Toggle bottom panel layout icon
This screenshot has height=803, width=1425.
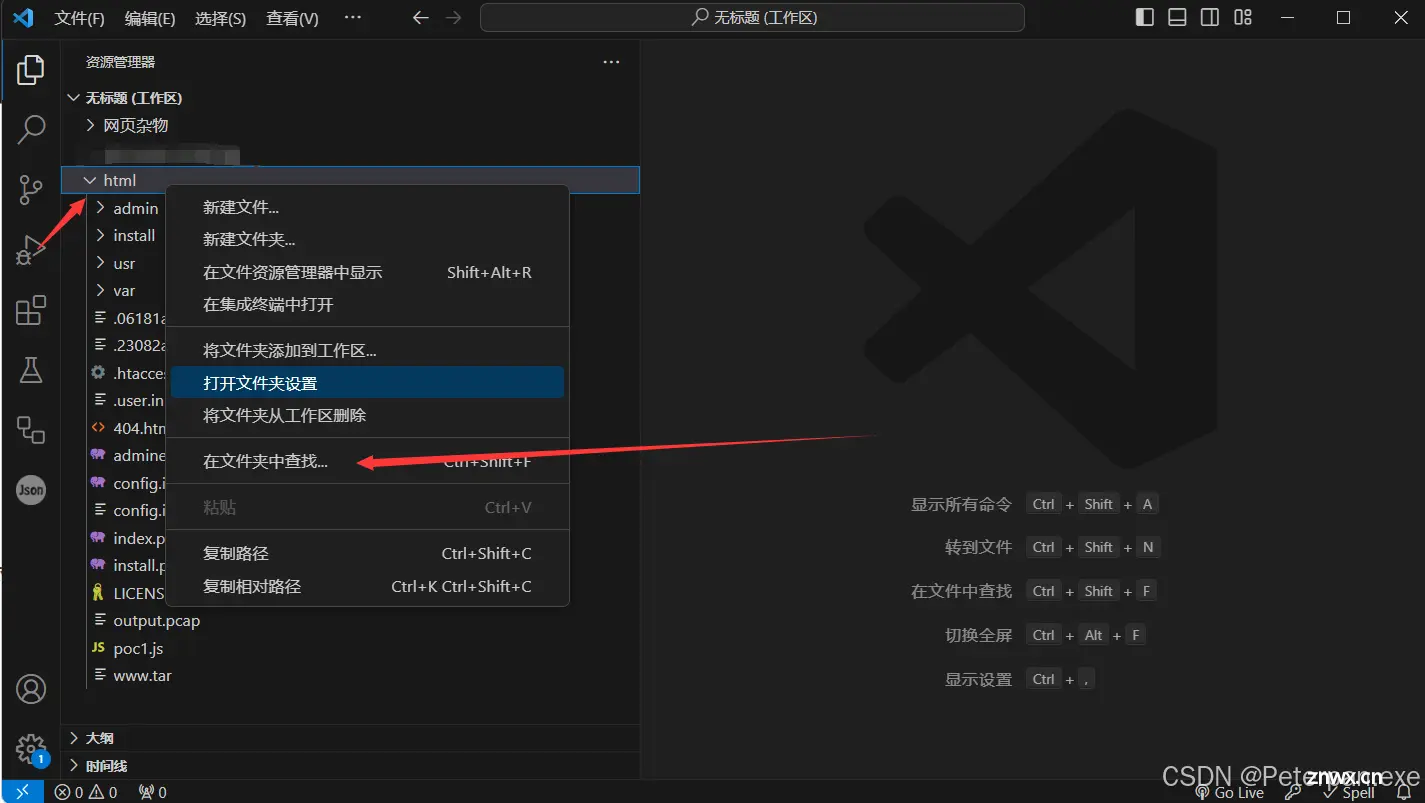(1177, 18)
